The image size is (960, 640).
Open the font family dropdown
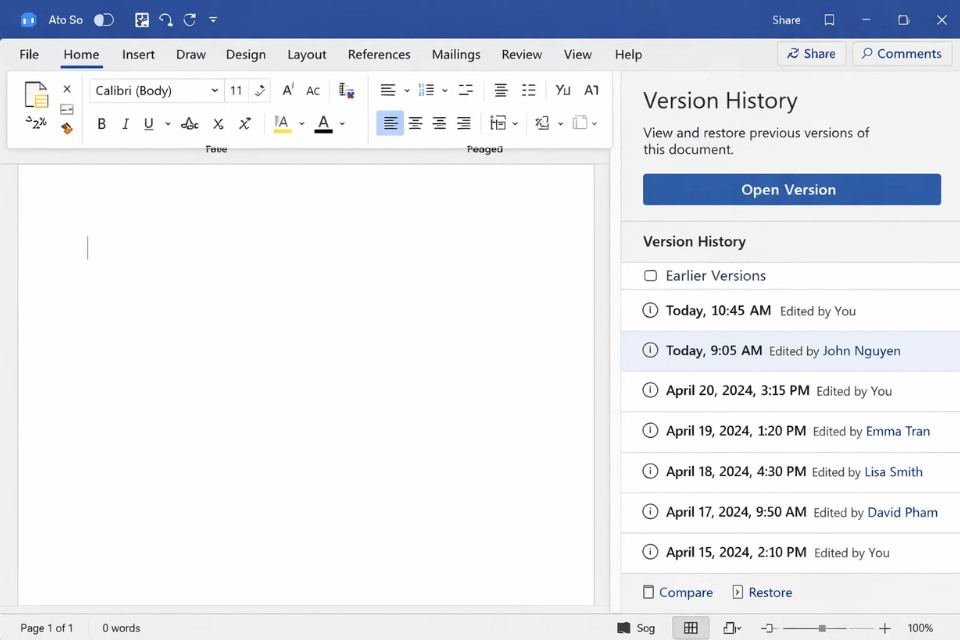tap(155, 90)
